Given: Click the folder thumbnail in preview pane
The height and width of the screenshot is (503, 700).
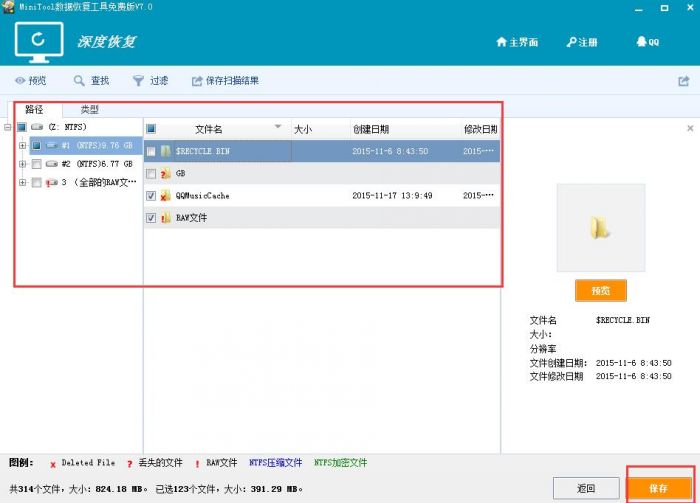Looking at the screenshot, I should pos(600,228).
